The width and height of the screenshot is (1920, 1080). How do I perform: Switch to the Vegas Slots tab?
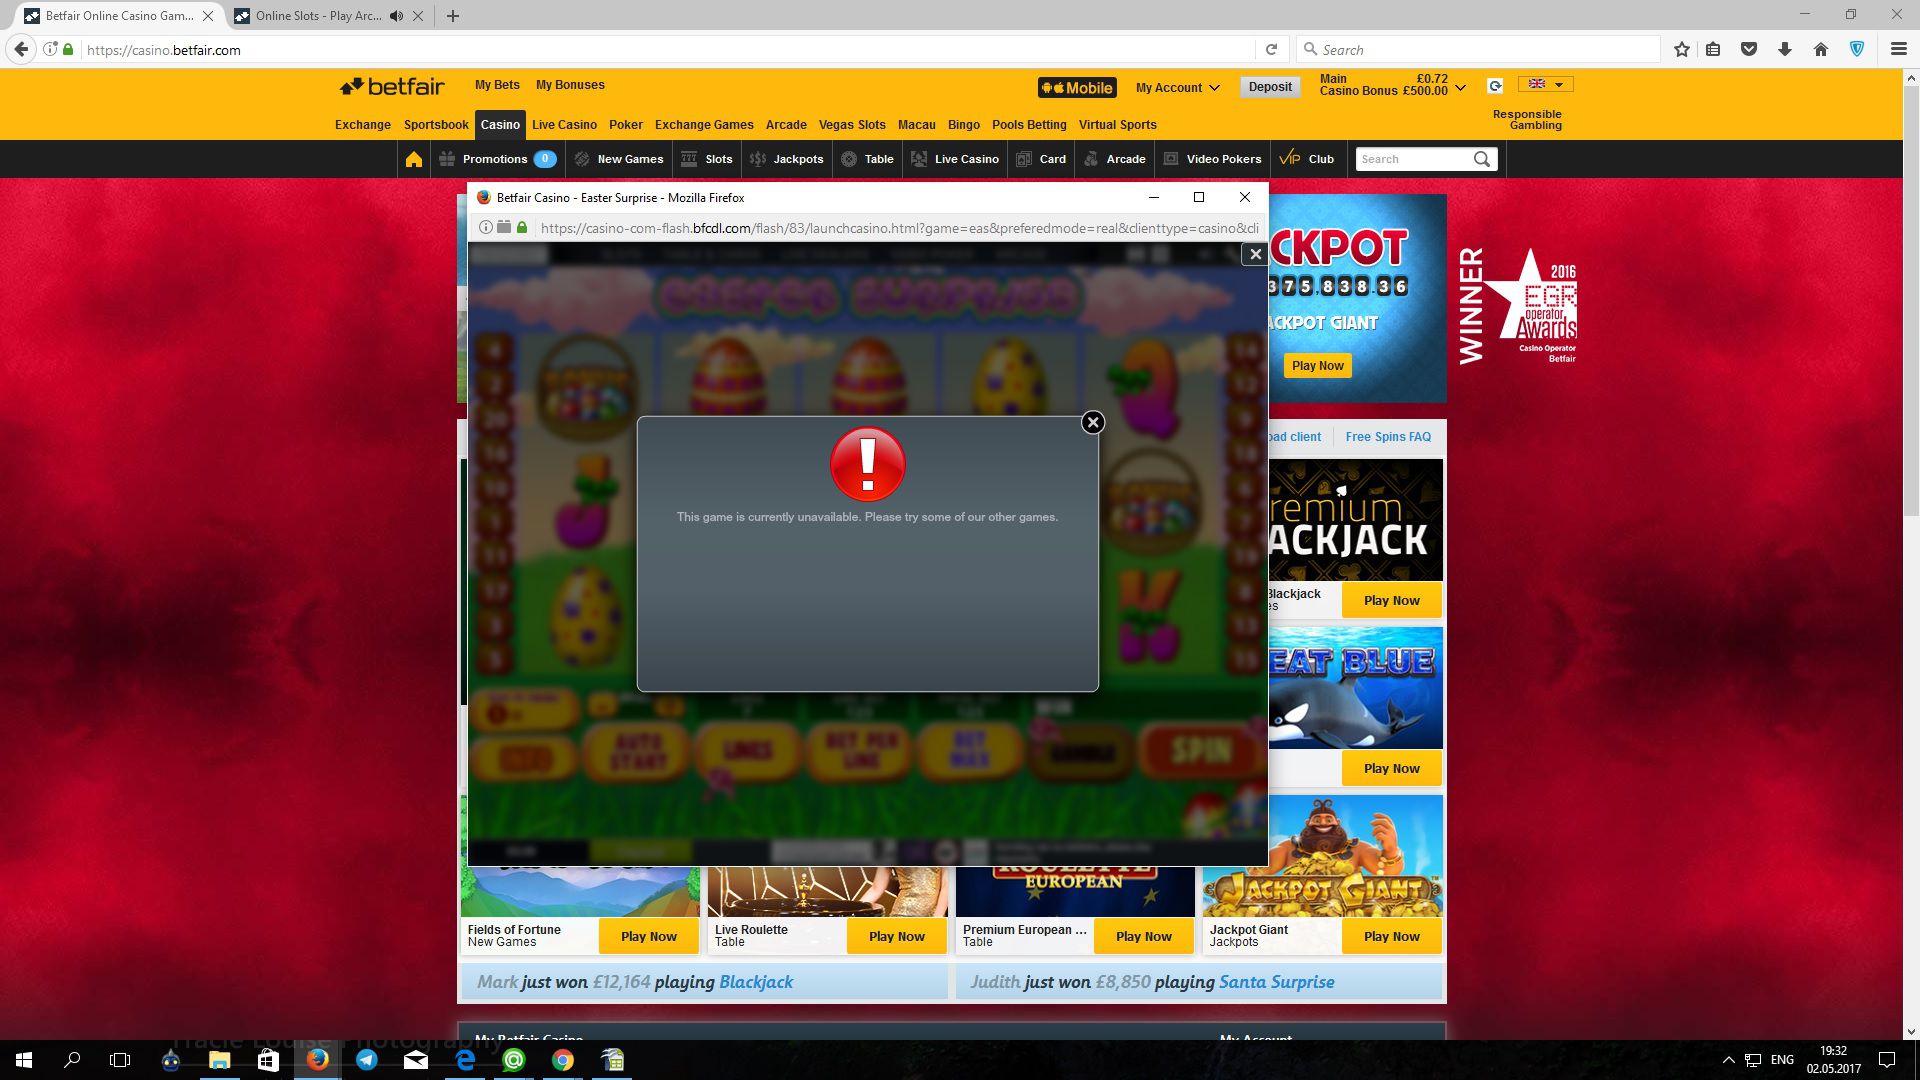coord(852,125)
